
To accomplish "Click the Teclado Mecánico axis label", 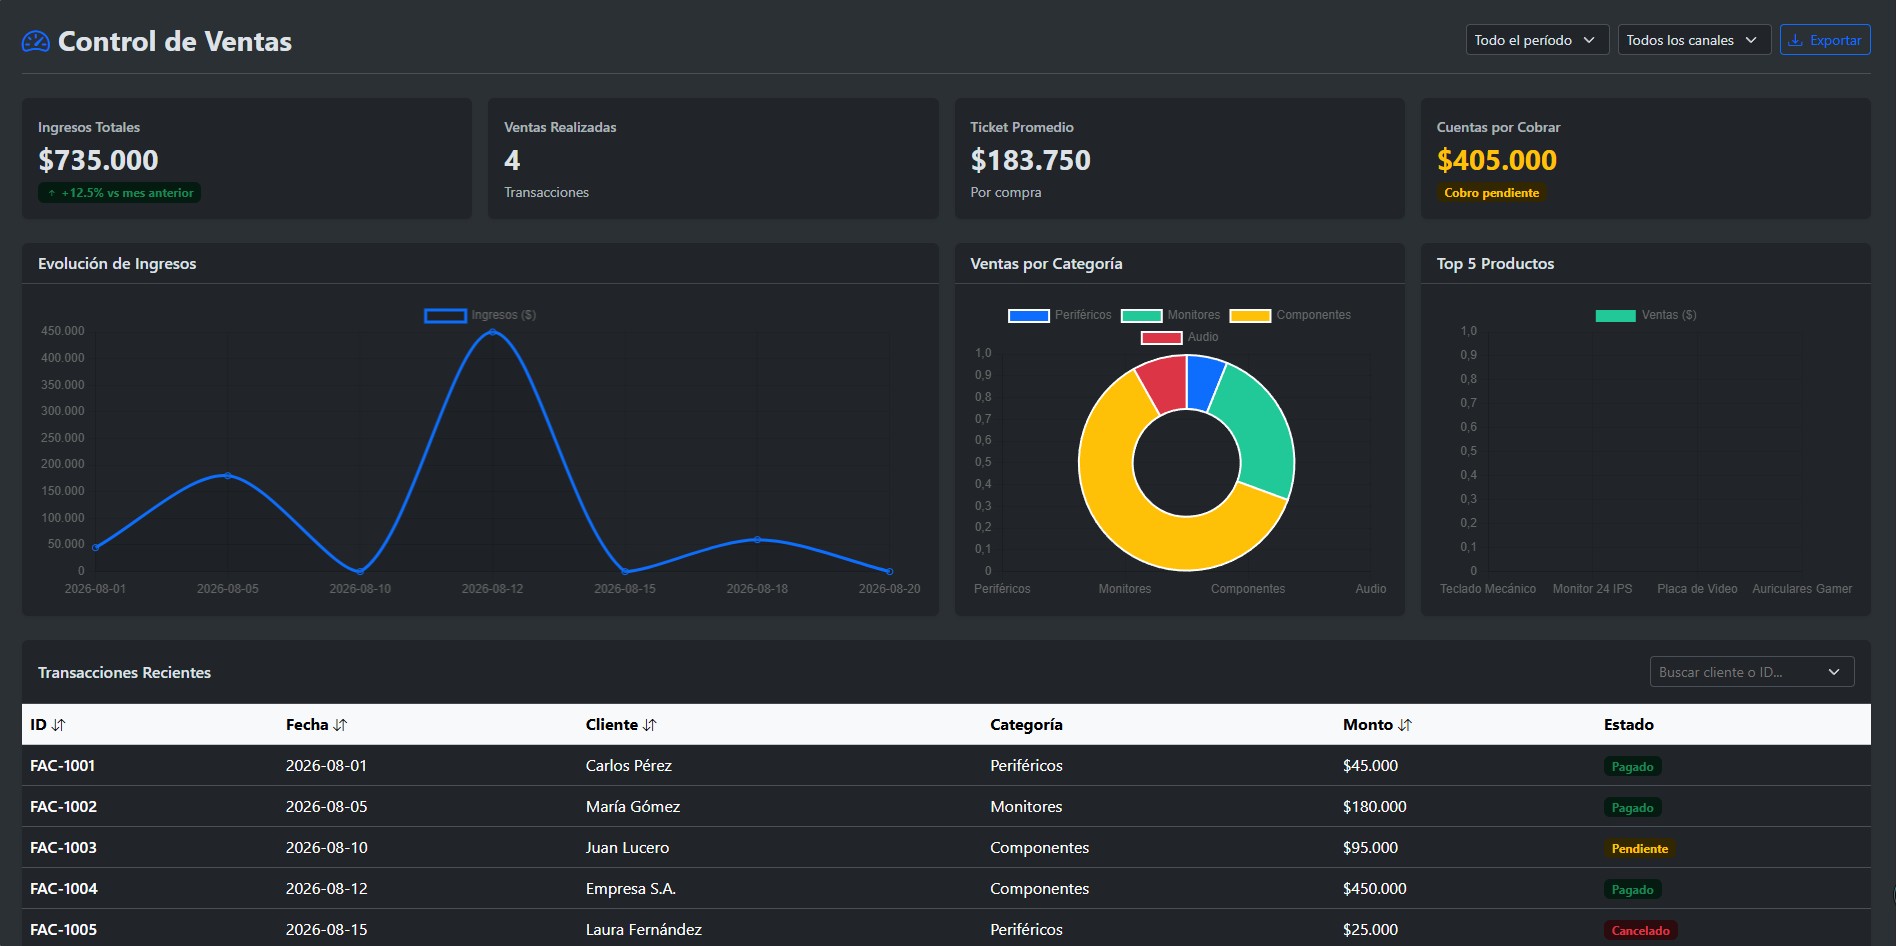I will click(x=1488, y=589).
